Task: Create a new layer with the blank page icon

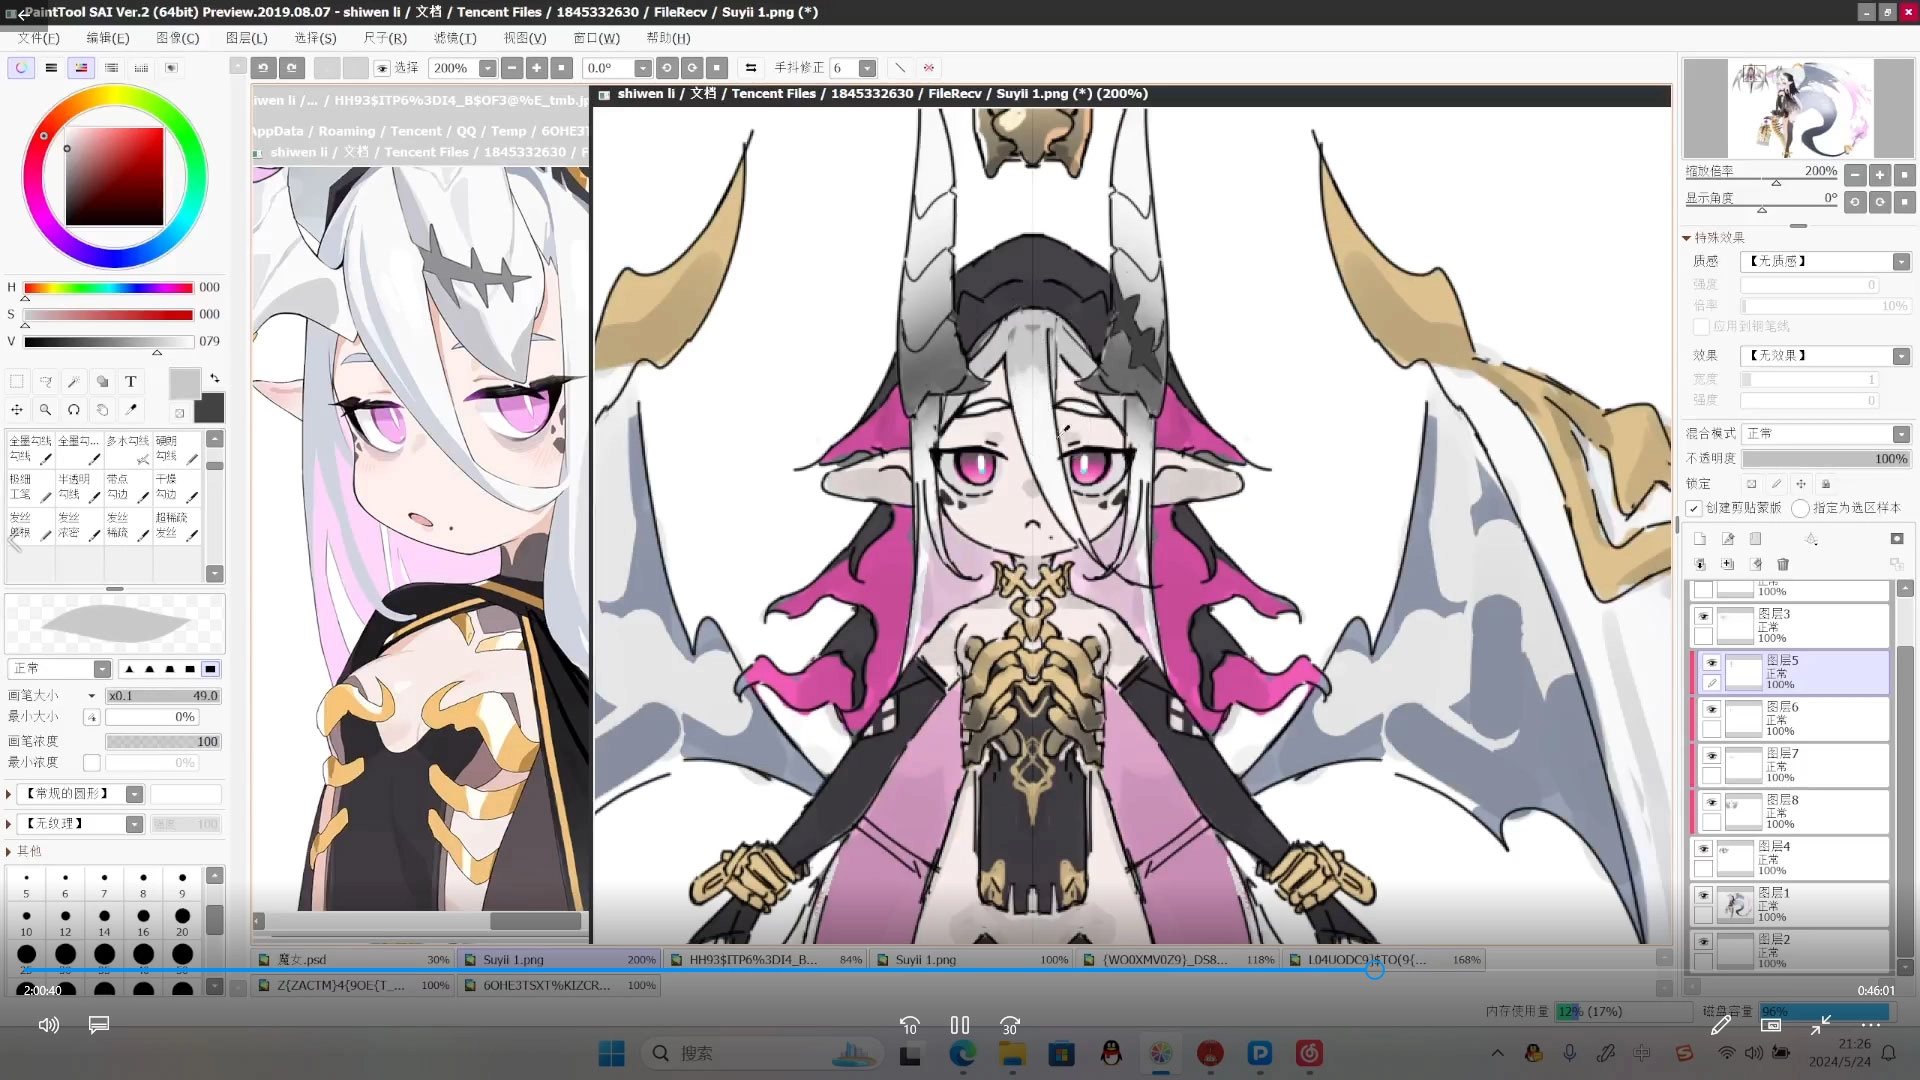Action: 1699,538
